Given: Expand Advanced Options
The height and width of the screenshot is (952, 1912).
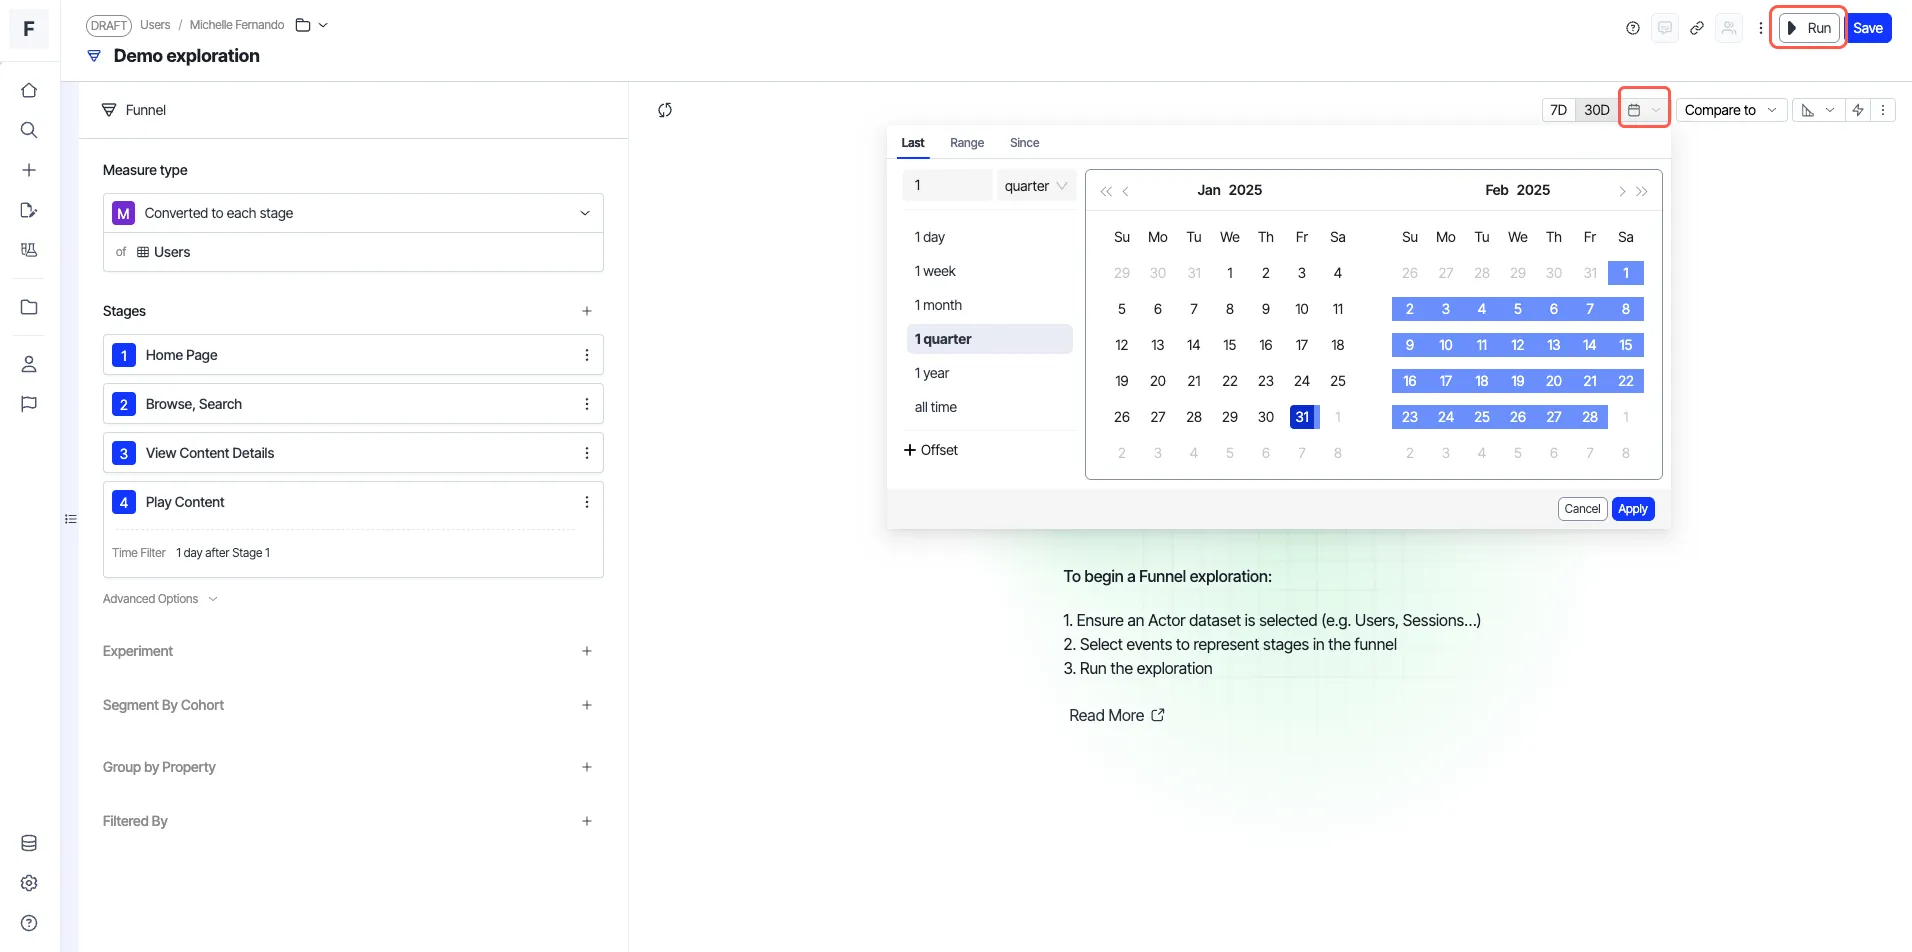Looking at the screenshot, I should (160, 599).
